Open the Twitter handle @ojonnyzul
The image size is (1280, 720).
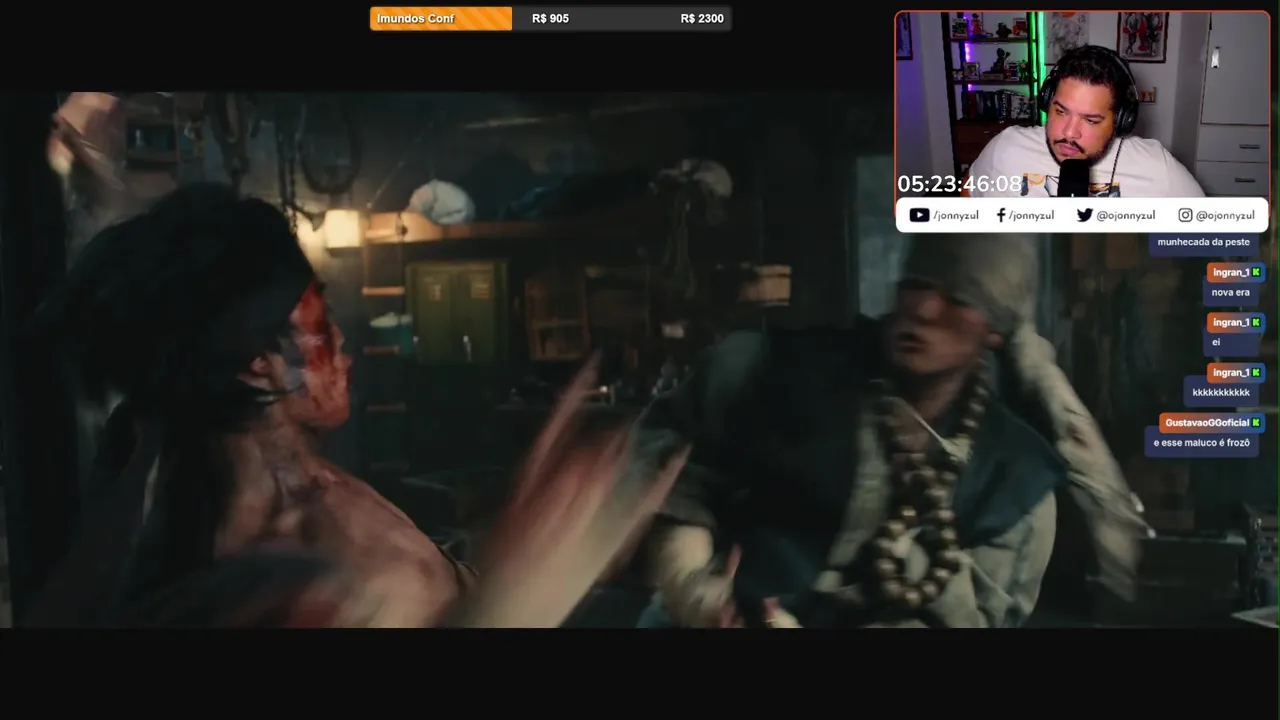click(1126, 215)
